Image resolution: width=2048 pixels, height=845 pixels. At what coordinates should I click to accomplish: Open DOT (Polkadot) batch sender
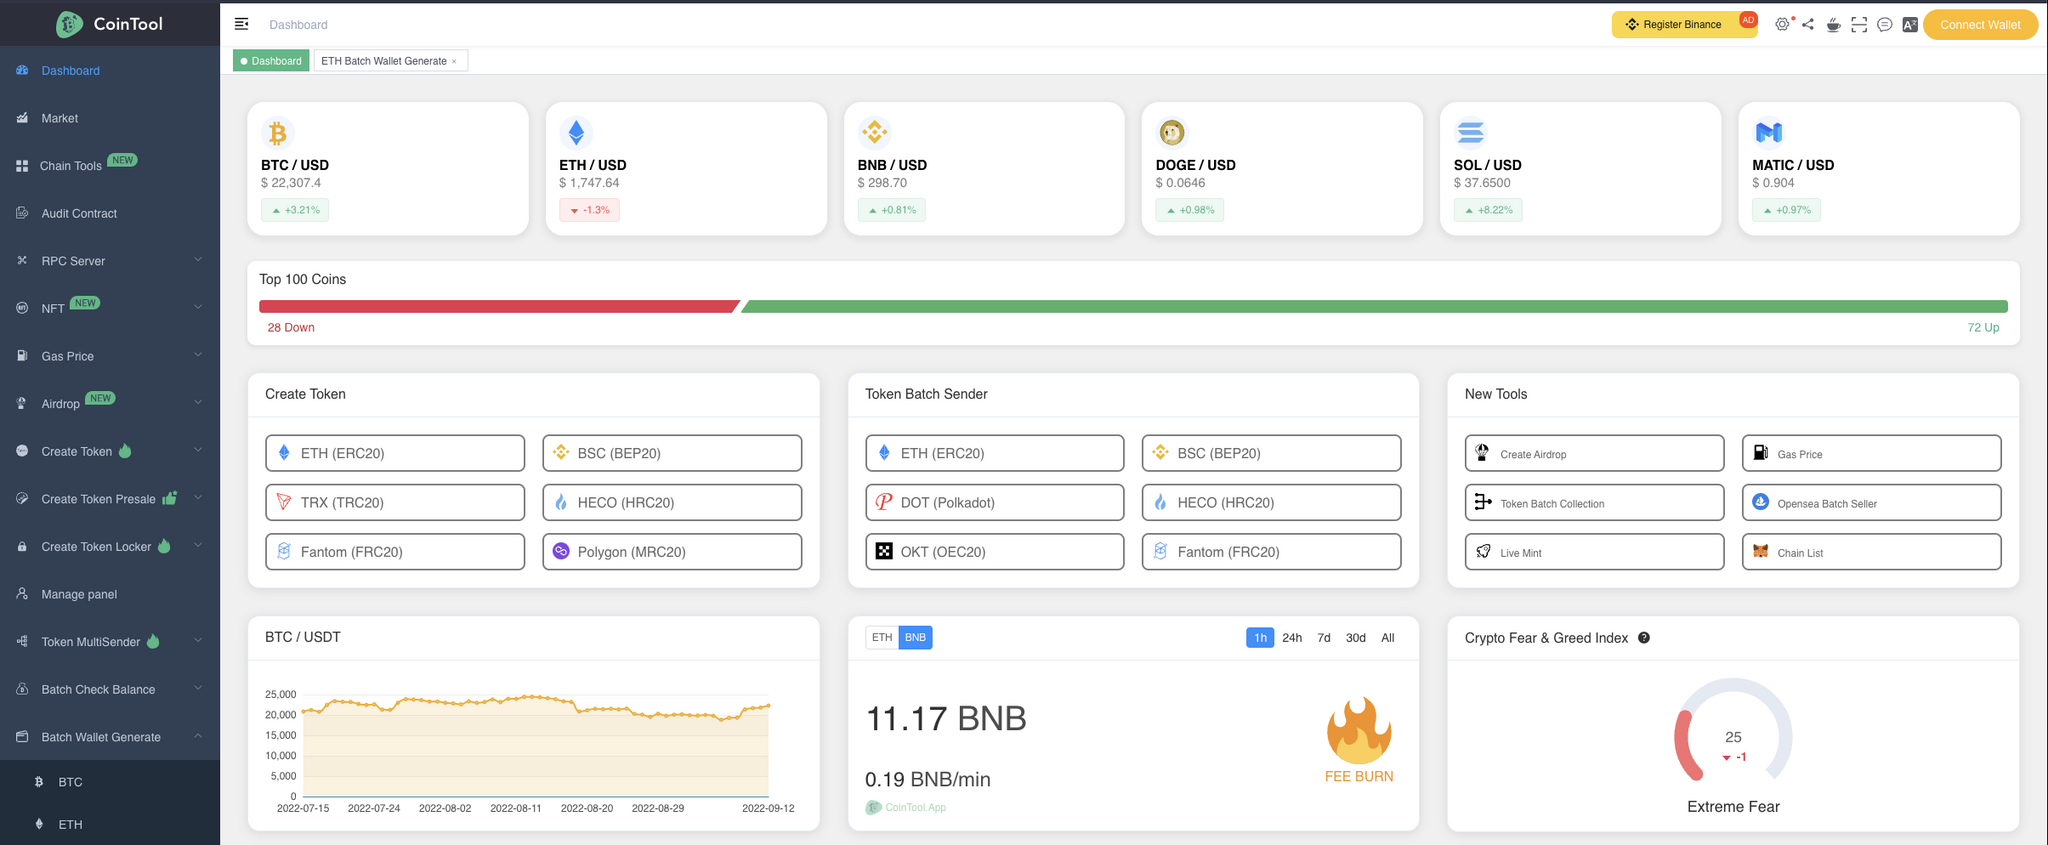click(994, 502)
